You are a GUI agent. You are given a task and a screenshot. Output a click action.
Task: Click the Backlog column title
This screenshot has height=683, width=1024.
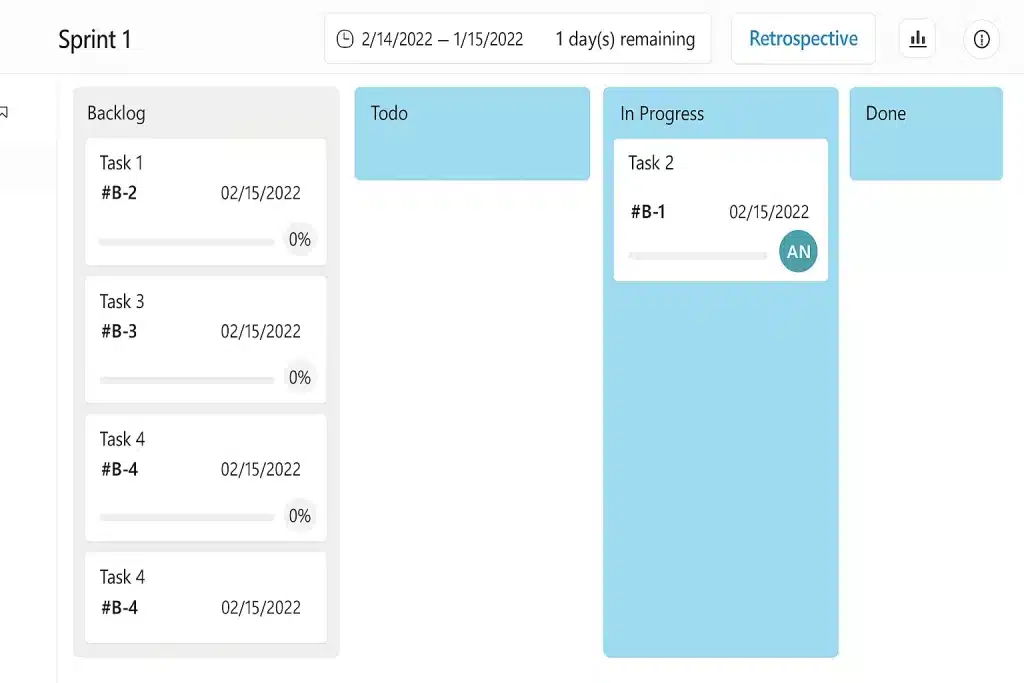coord(116,113)
